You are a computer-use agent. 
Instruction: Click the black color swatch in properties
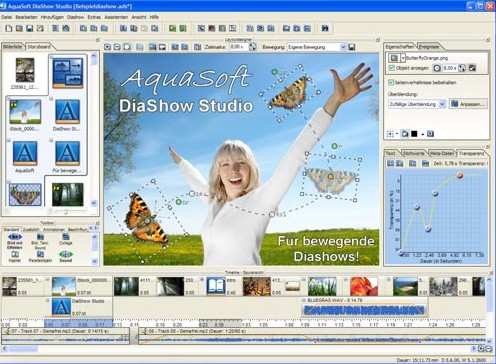click(414, 134)
